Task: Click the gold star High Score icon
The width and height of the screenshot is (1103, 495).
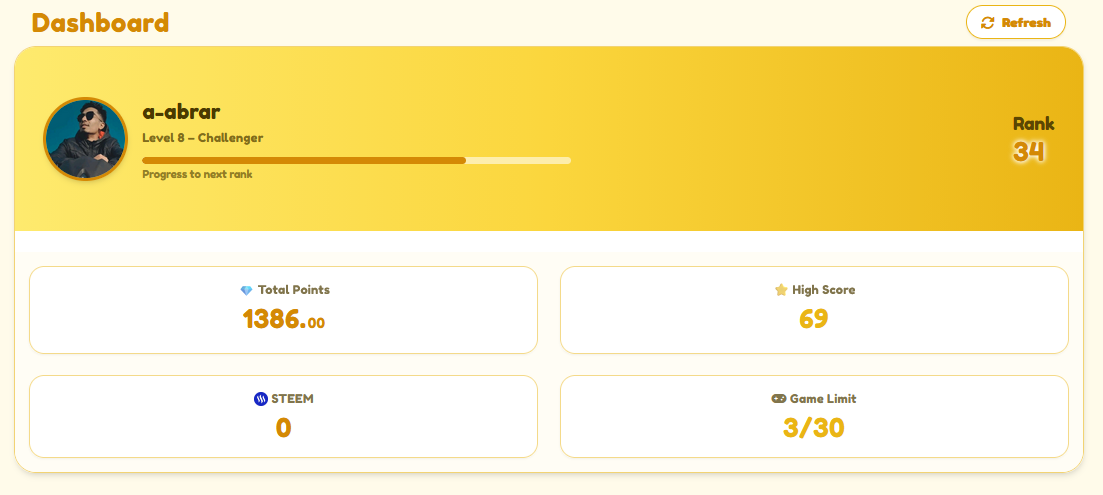Action: [x=781, y=290]
